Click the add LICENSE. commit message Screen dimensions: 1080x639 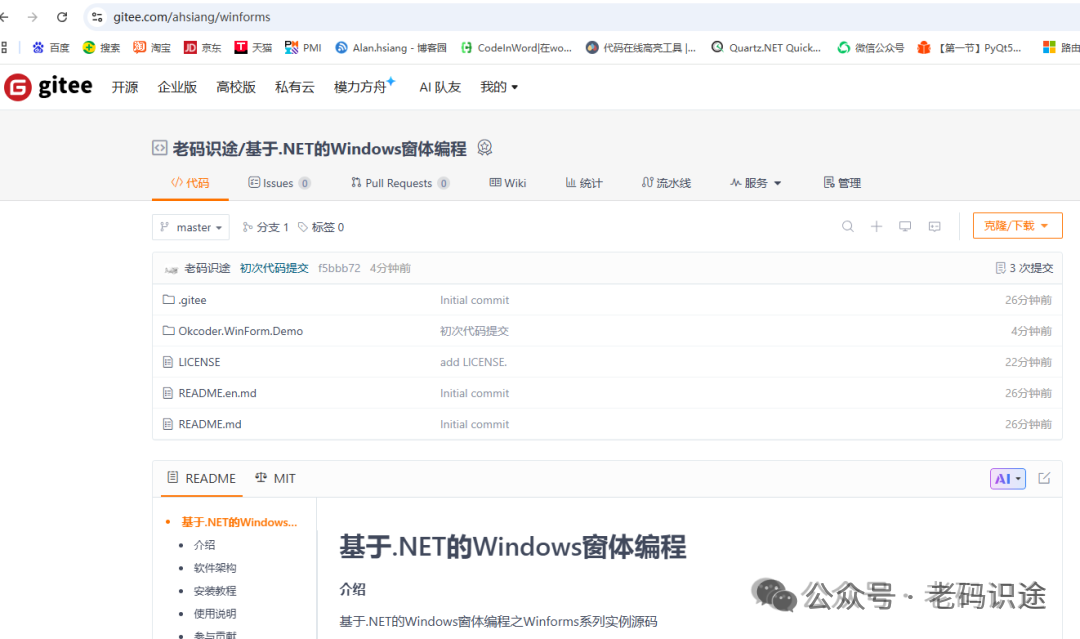[473, 362]
